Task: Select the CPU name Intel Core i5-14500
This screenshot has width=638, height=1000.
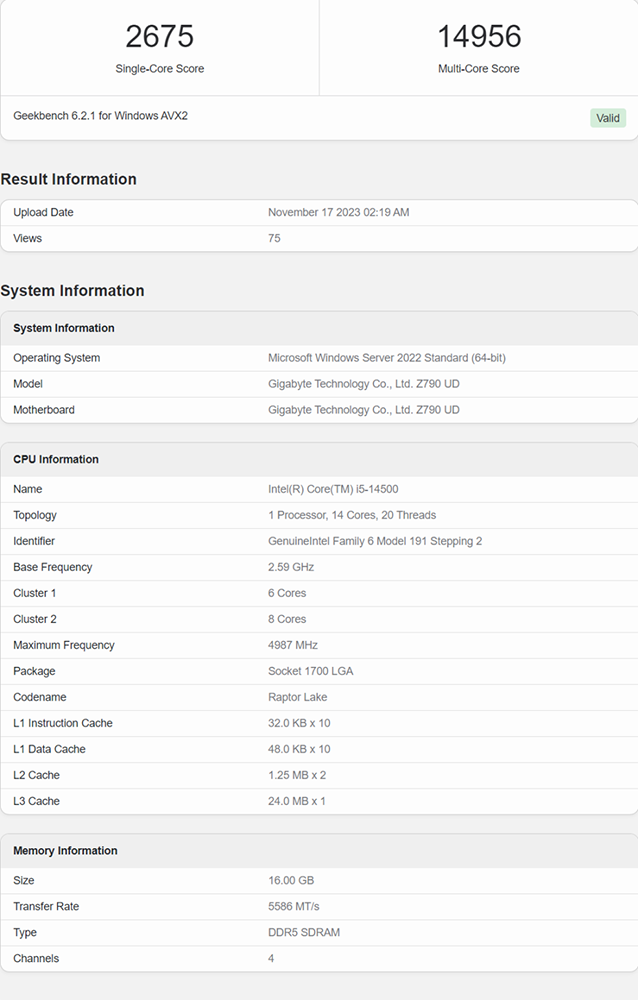Action: (333, 489)
